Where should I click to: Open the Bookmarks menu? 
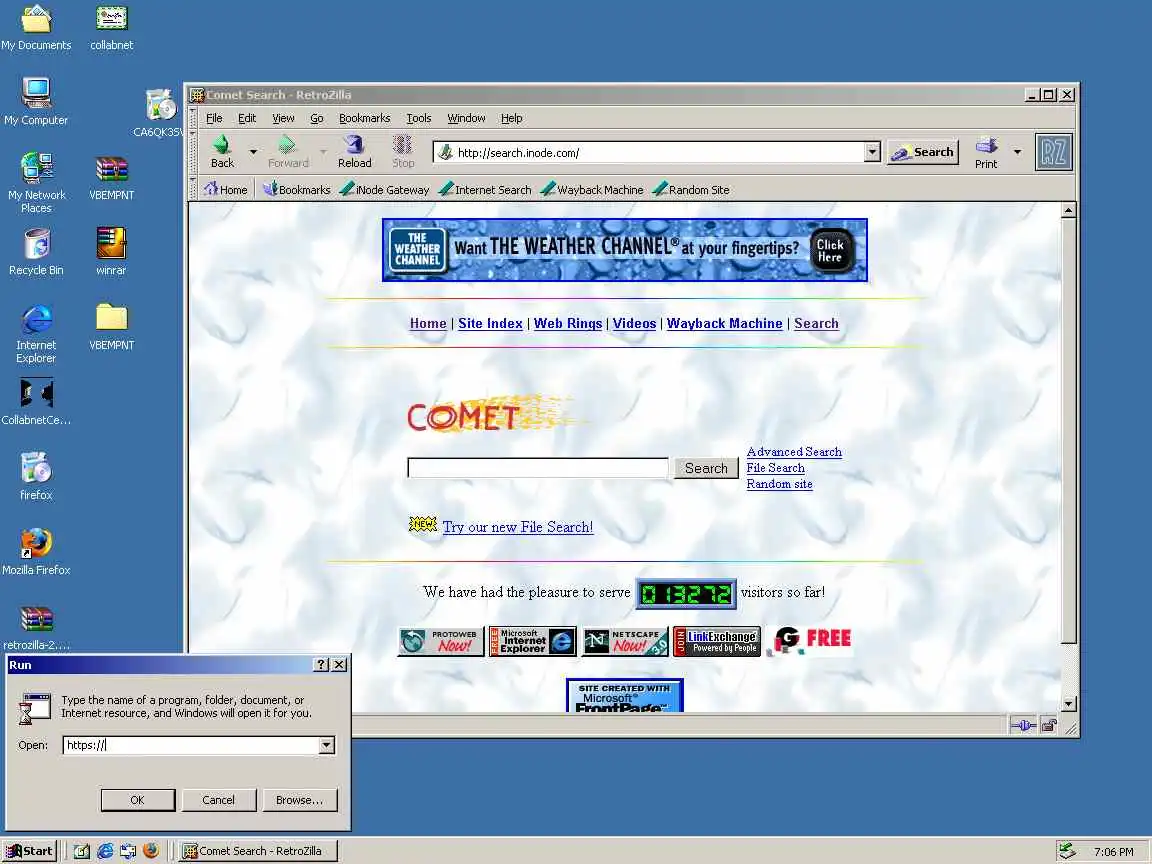click(x=364, y=118)
